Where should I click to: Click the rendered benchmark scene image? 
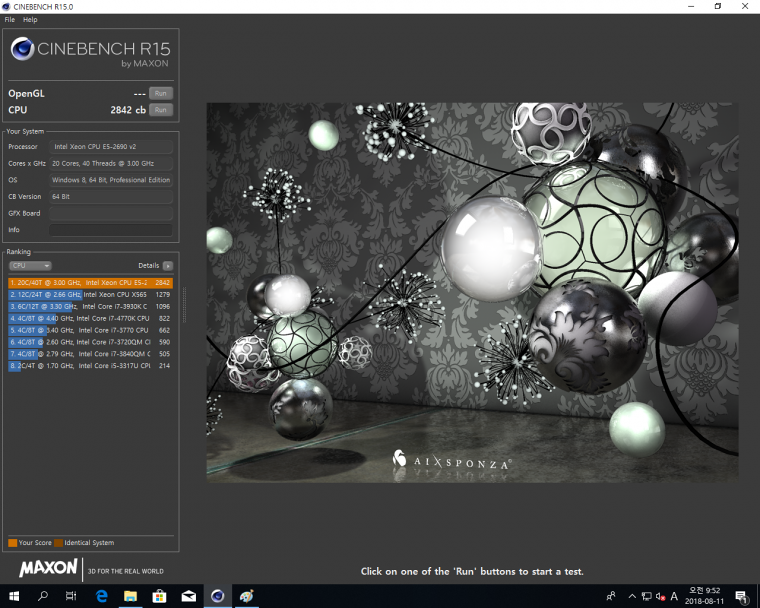tap(473, 292)
